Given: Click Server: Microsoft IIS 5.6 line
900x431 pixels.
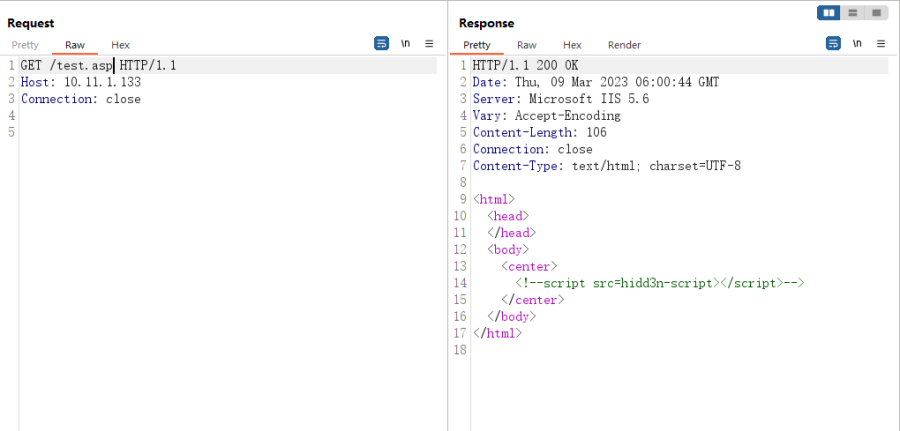Looking at the screenshot, I should (561, 99).
